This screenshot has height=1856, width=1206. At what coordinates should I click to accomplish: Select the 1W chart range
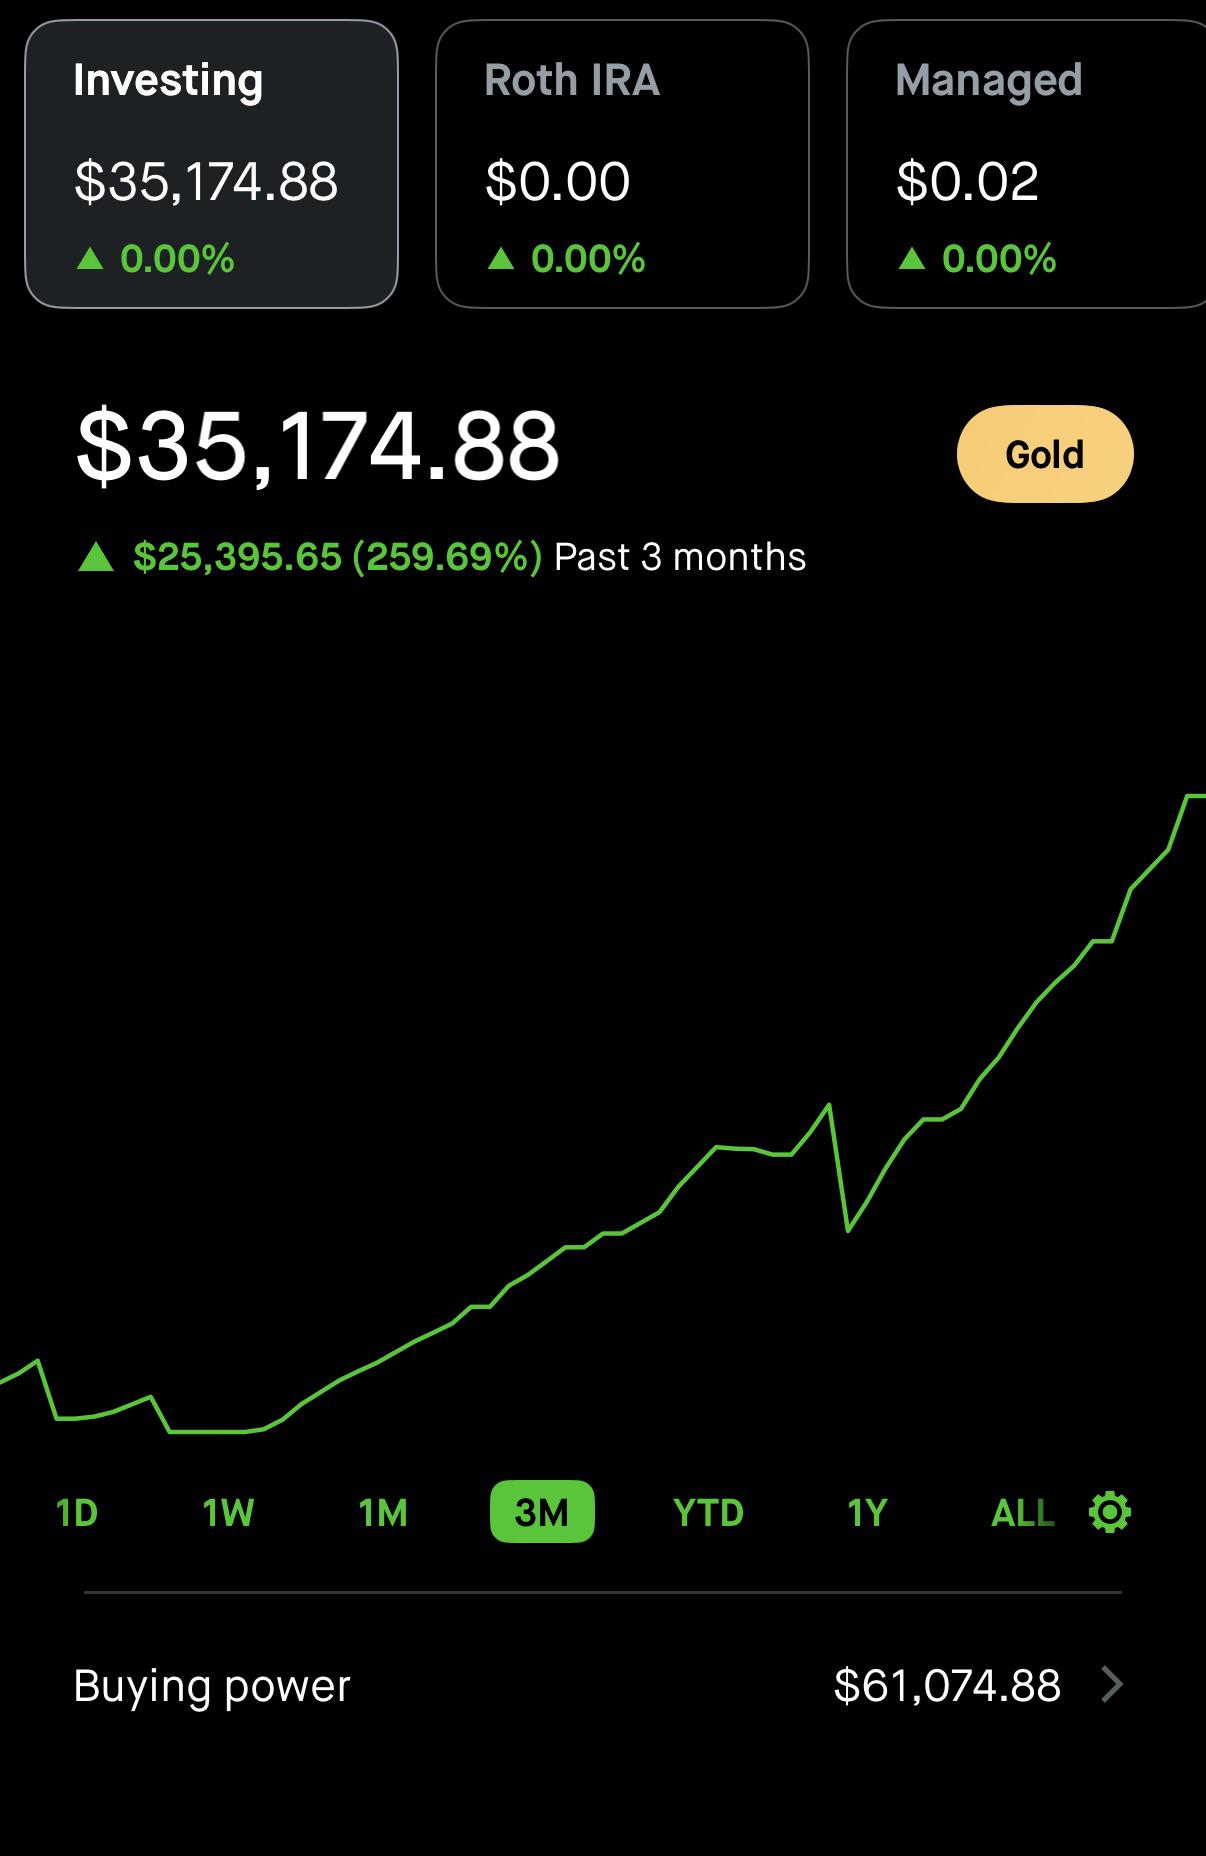coord(228,1512)
